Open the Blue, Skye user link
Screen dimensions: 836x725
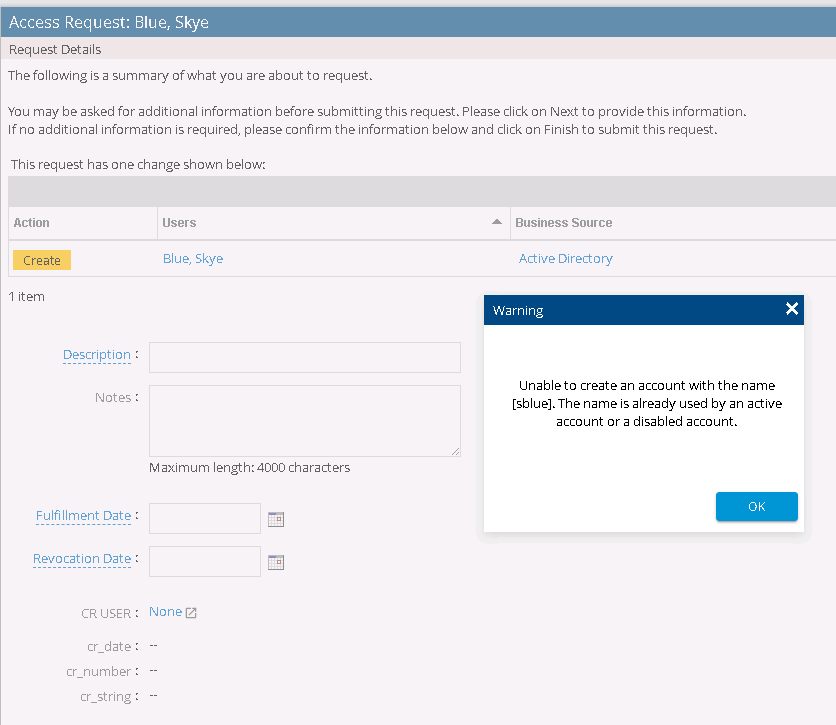[x=193, y=259]
